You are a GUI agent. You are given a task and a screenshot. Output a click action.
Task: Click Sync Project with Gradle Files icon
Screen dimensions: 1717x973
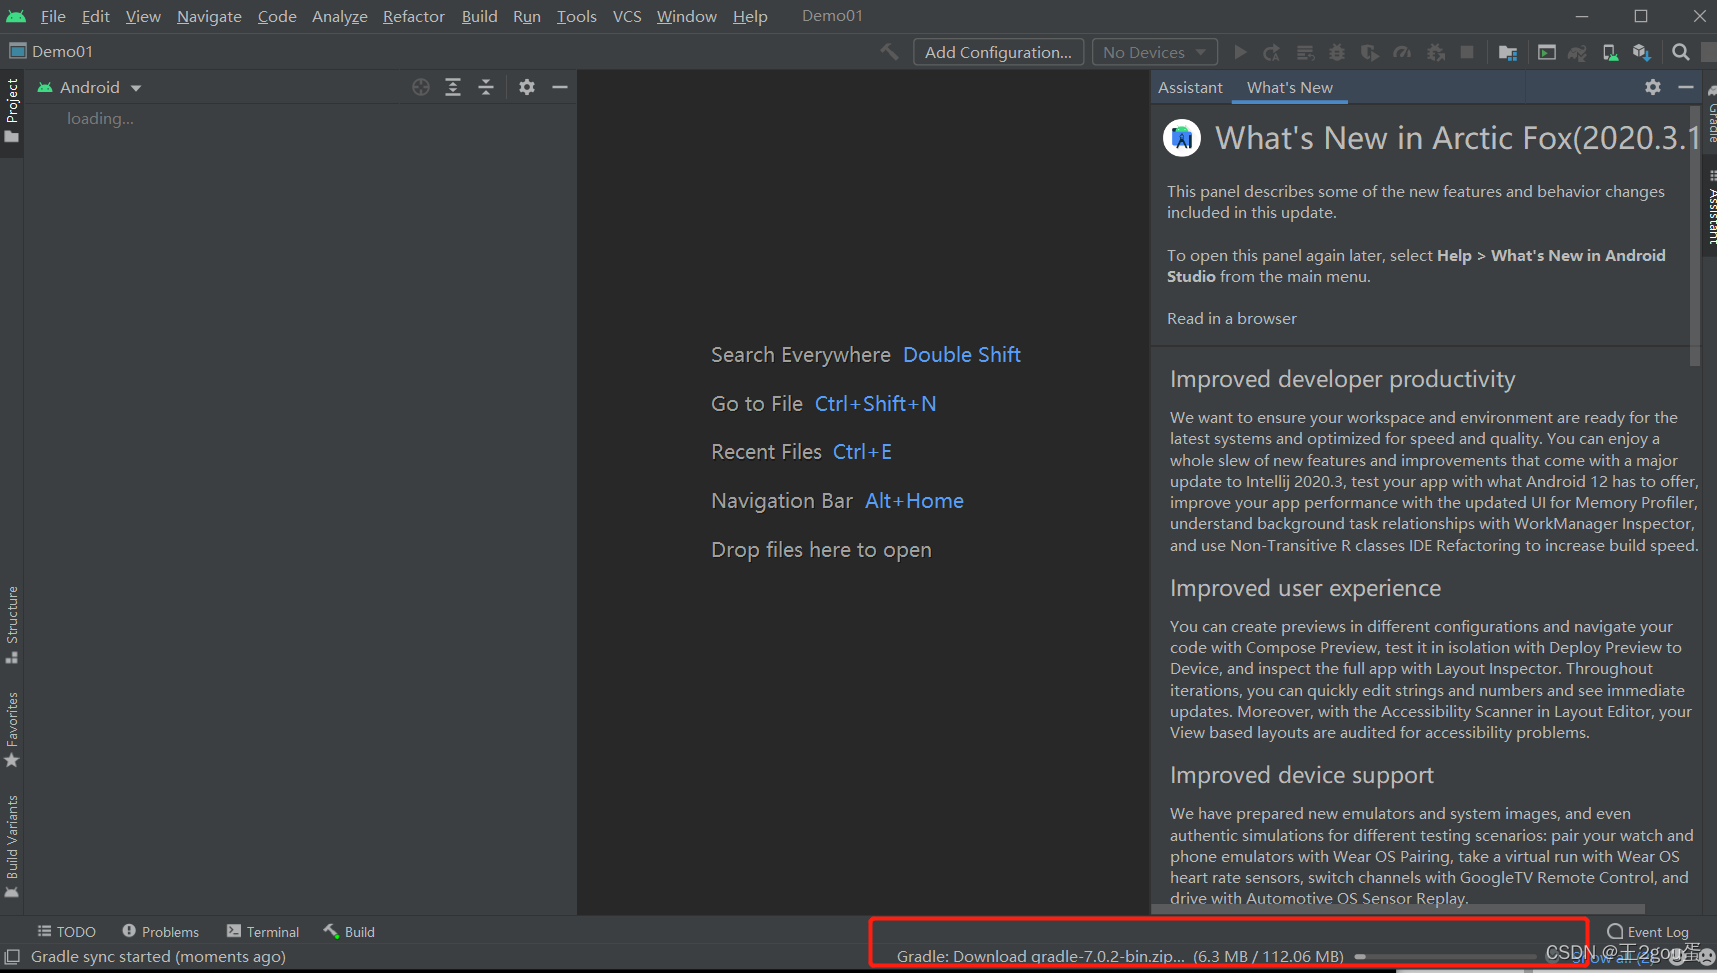pyautogui.click(x=1577, y=52)
